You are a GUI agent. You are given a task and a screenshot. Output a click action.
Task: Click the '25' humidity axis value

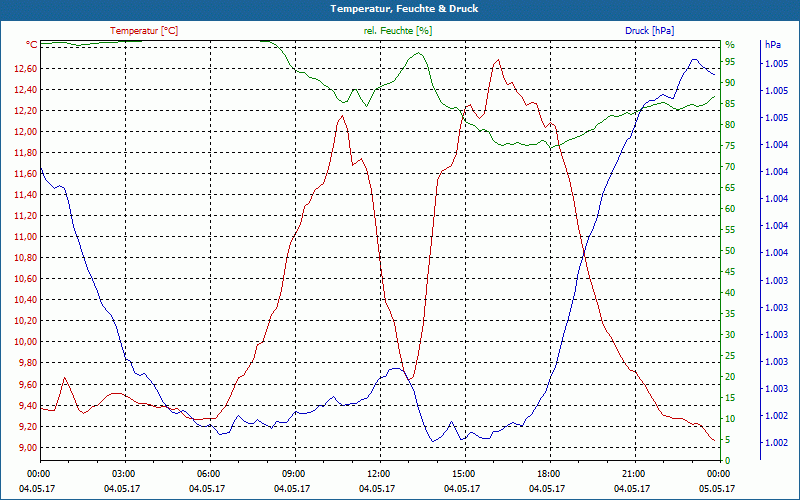pyautogui.click(x=730, y=356)
